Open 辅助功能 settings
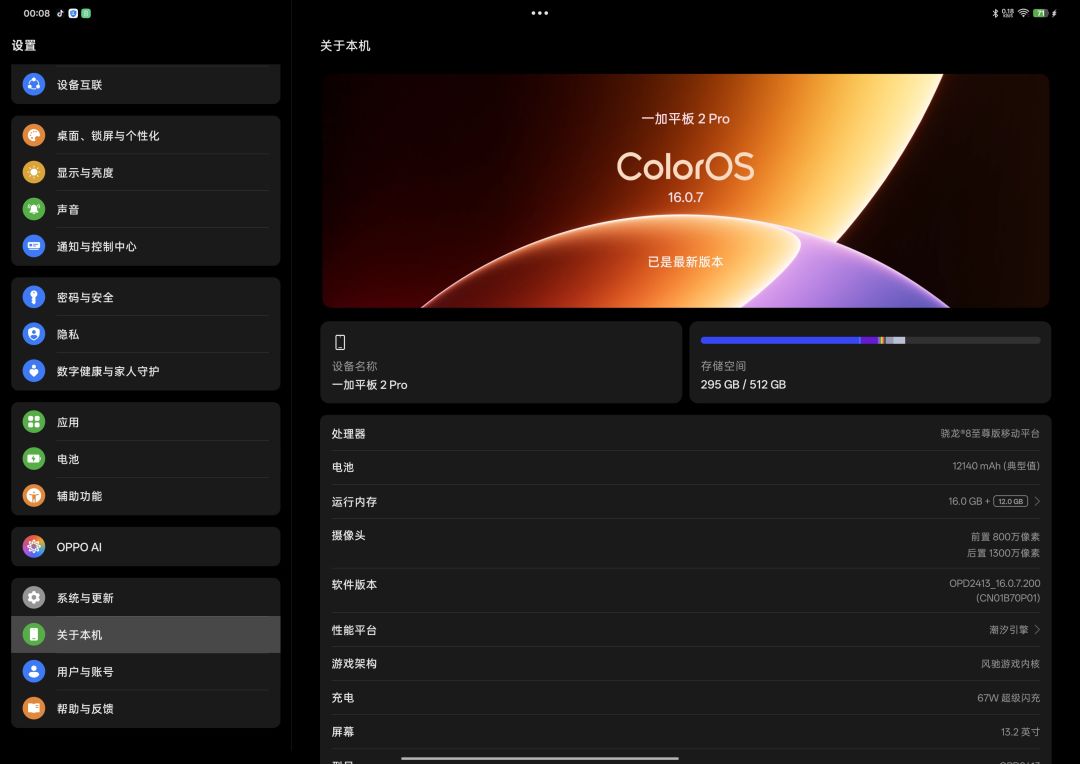 click(x=146, y=495)
